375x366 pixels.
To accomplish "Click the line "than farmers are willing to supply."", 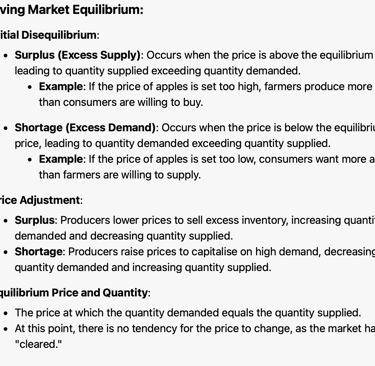I will point(120,175).
